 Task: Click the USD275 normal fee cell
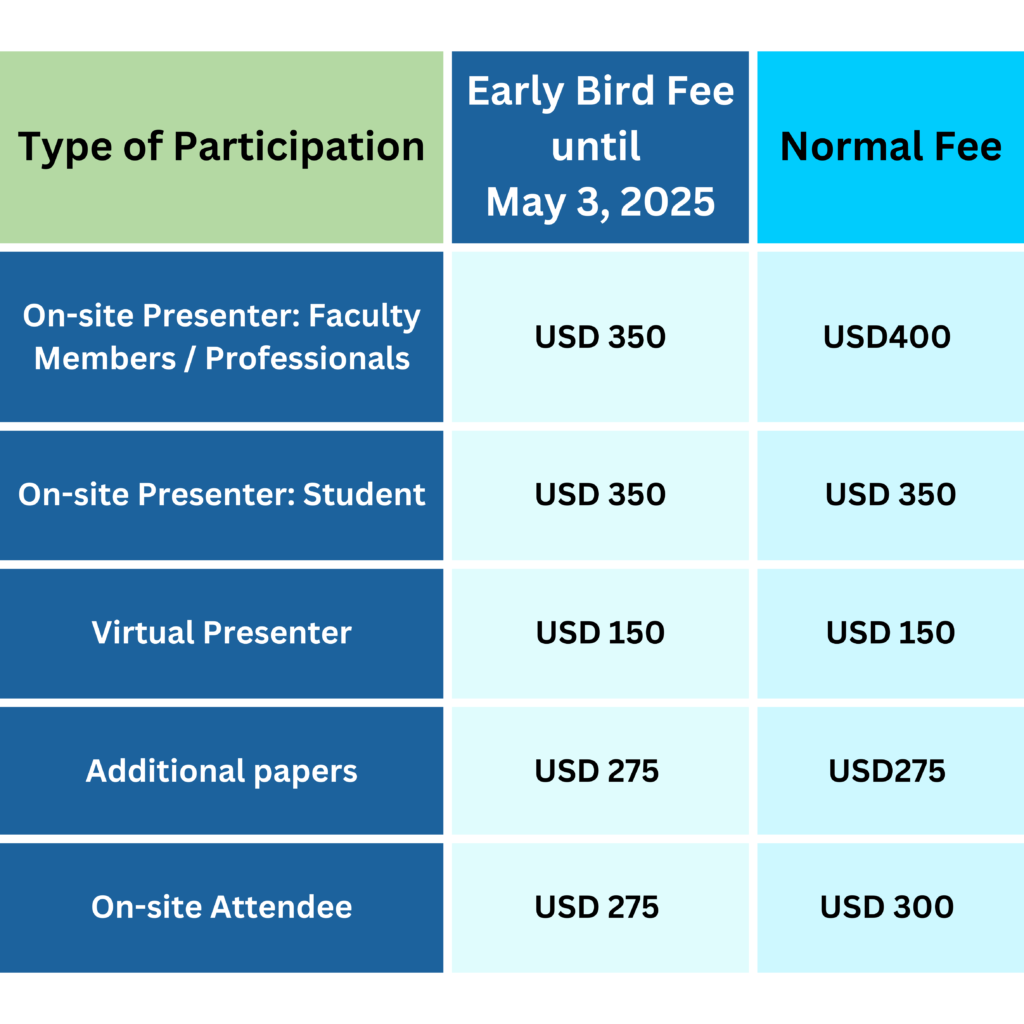point(891,771)
